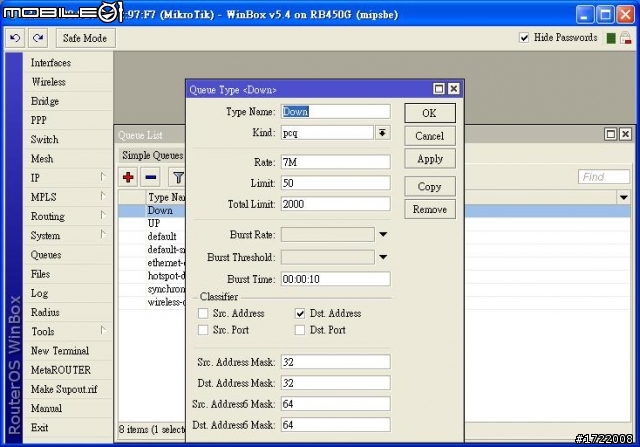The height and width of the screenshot is (447, 640).
Task: Click the Remove button
Action: (x=430, y=209)
